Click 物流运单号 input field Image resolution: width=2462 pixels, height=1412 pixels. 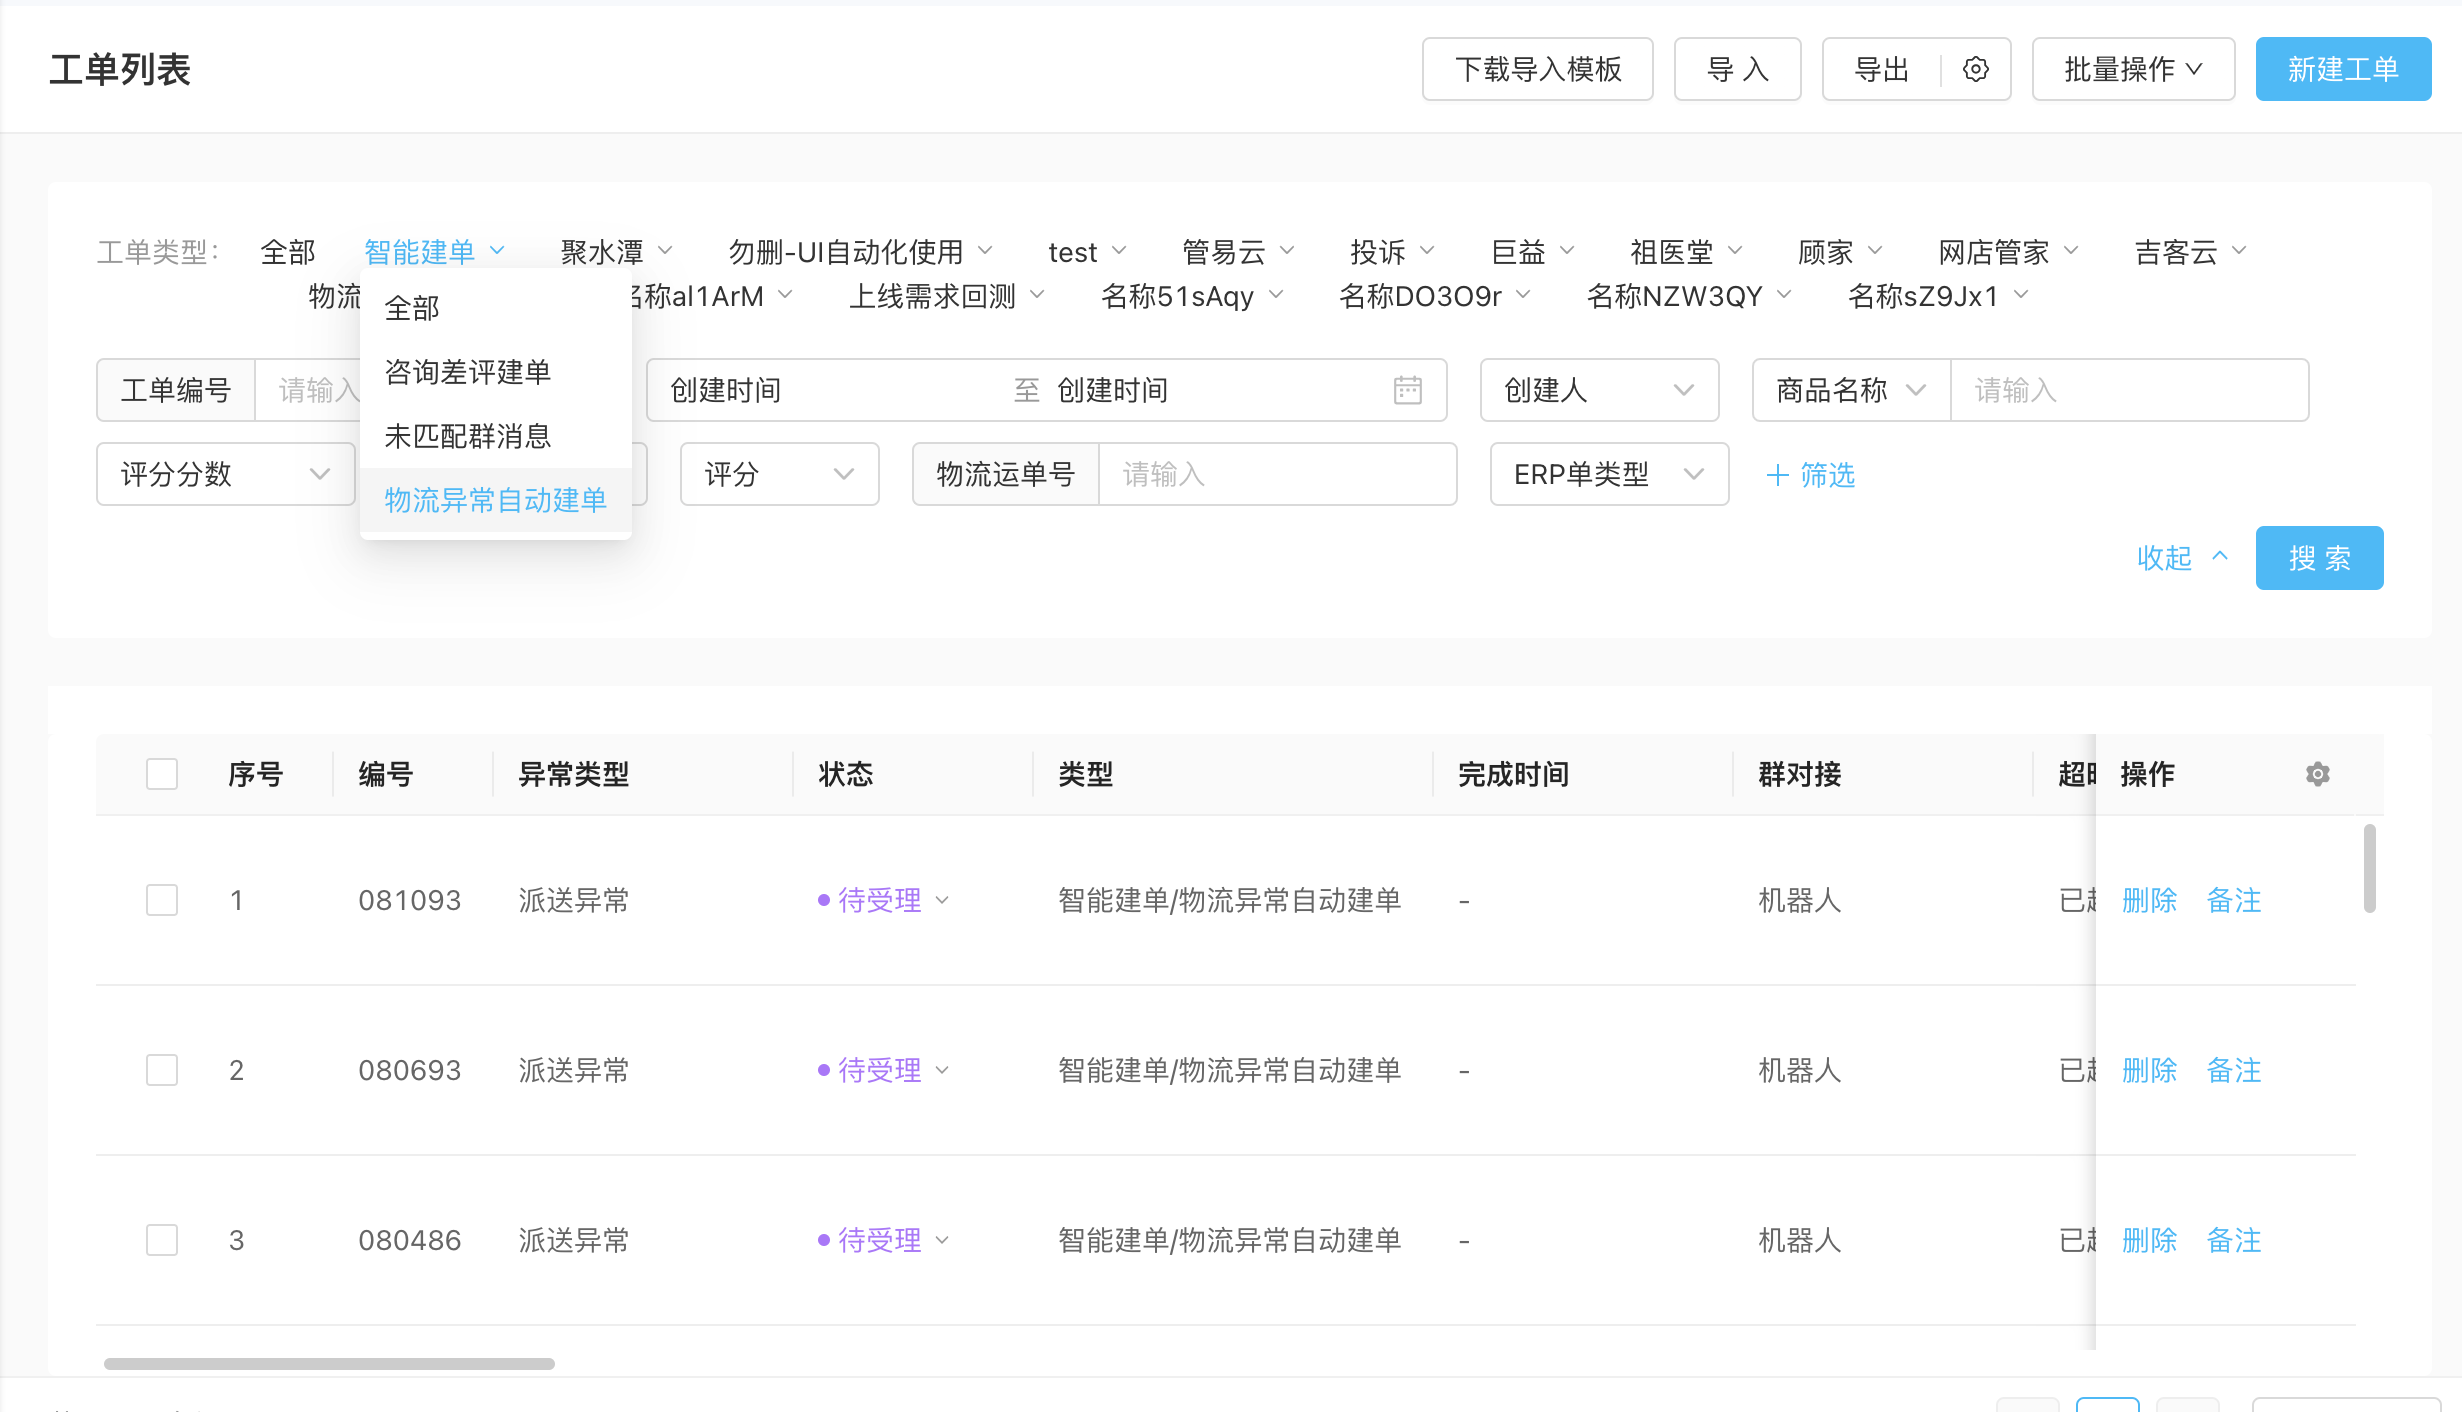click(1277, 474)
